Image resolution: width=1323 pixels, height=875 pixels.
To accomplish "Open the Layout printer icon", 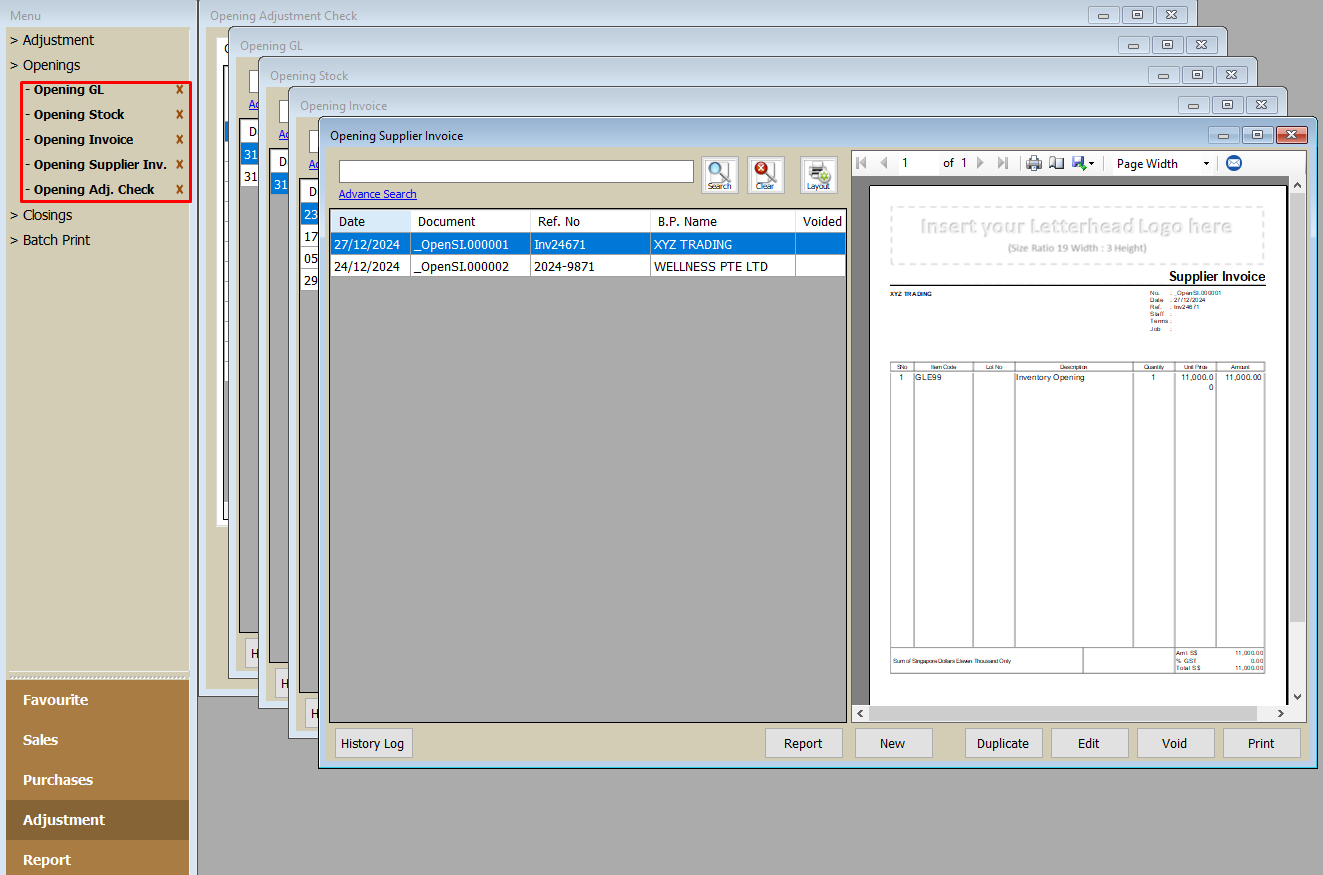I will pos(818,174).
